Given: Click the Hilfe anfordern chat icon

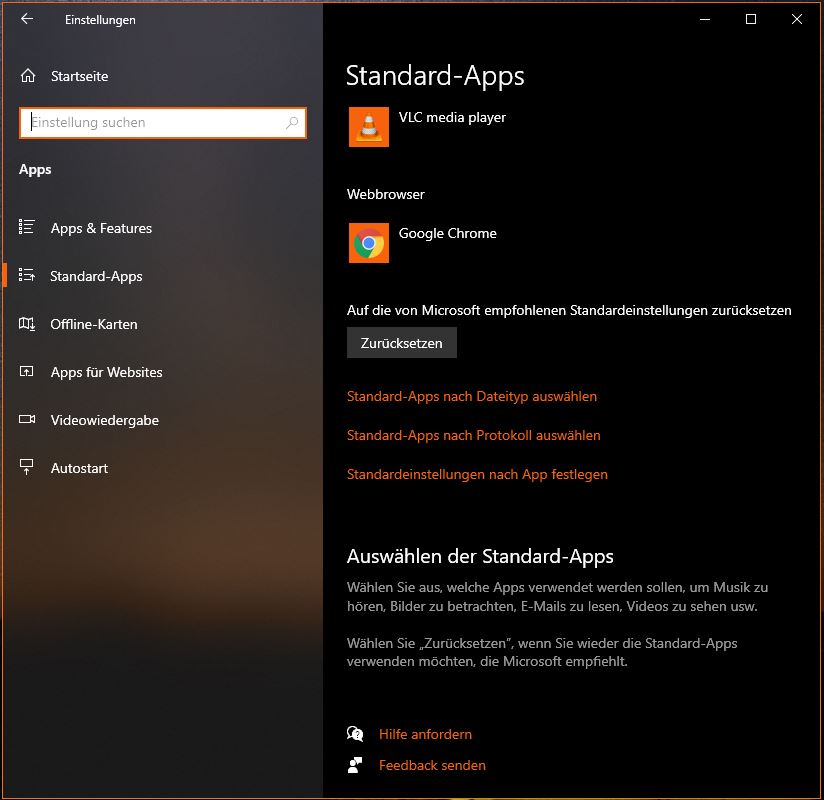Looking at the screenshot, I should click(355, 733).
